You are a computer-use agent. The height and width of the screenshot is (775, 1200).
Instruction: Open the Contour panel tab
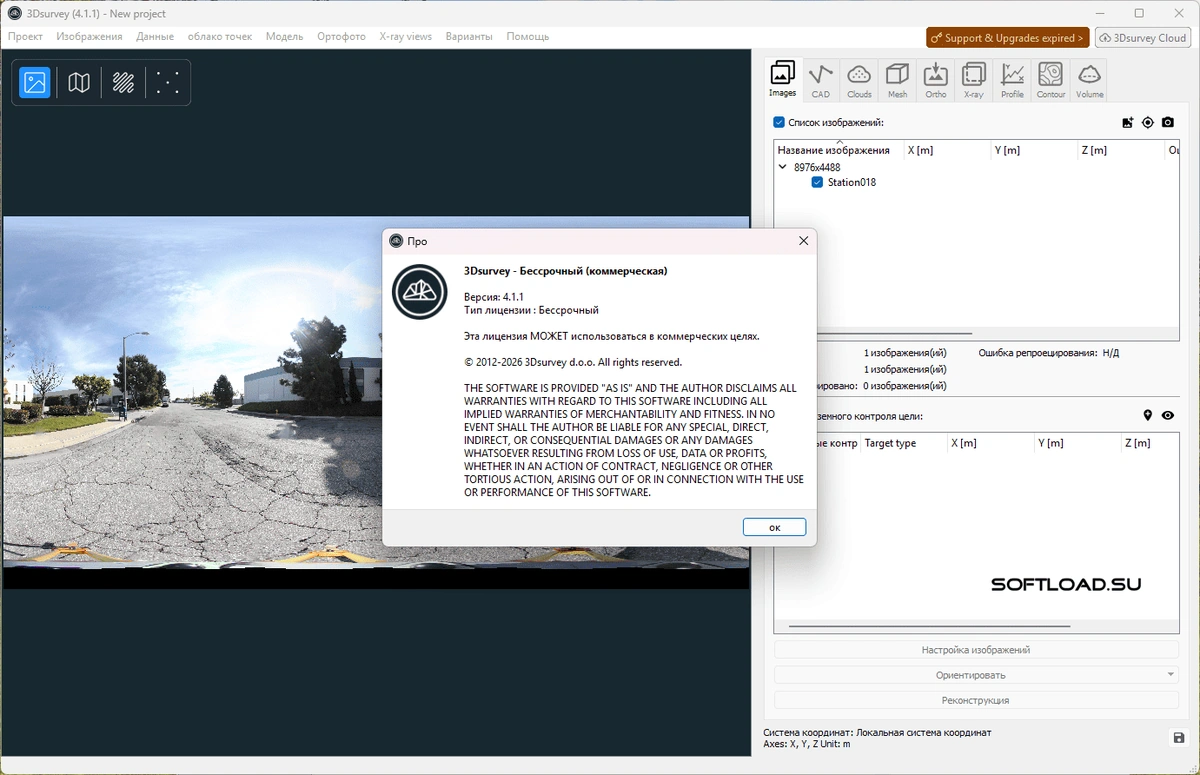1051,80
